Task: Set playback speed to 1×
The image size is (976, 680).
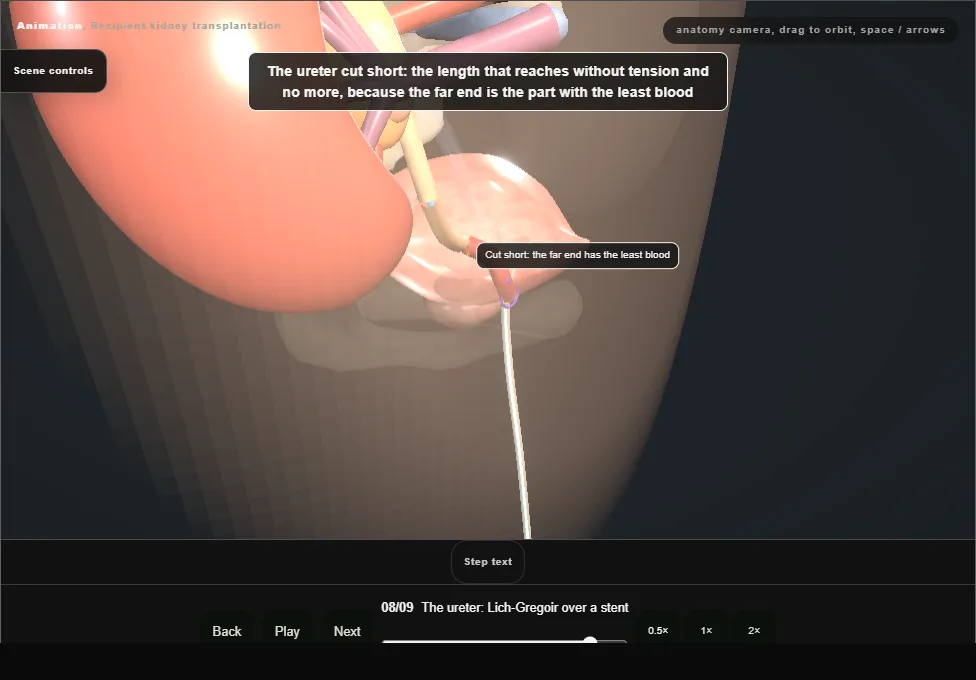Action: pyautogui.click(x=706, y=630)
